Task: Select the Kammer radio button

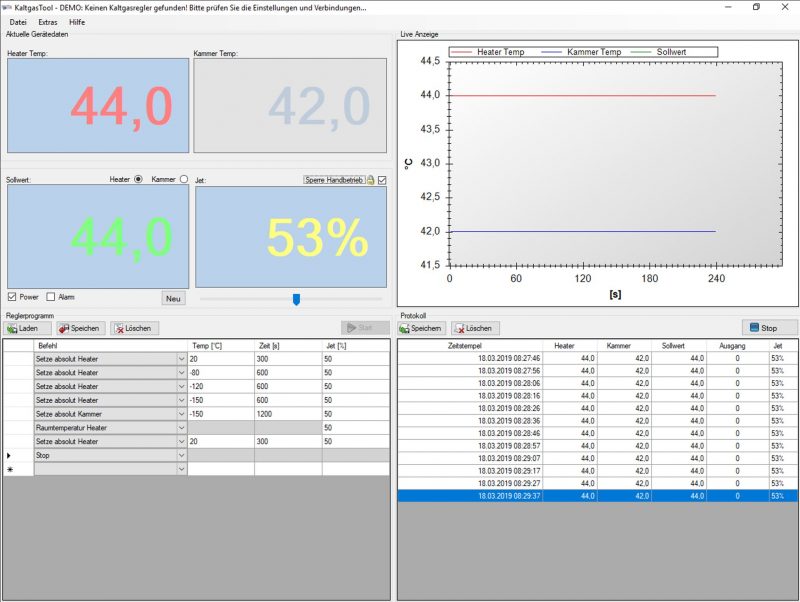Action: click(183, 179)
